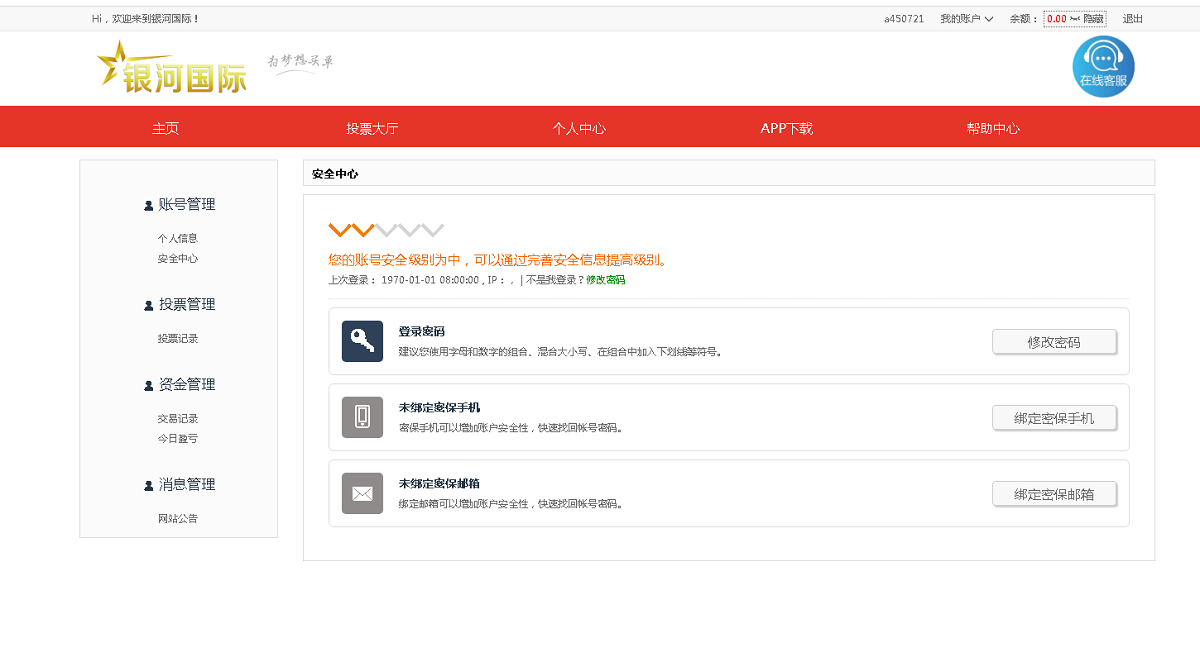
Task: Click the icon beside 资金管理
Action: pyautogui.click(x=147, y=384)
